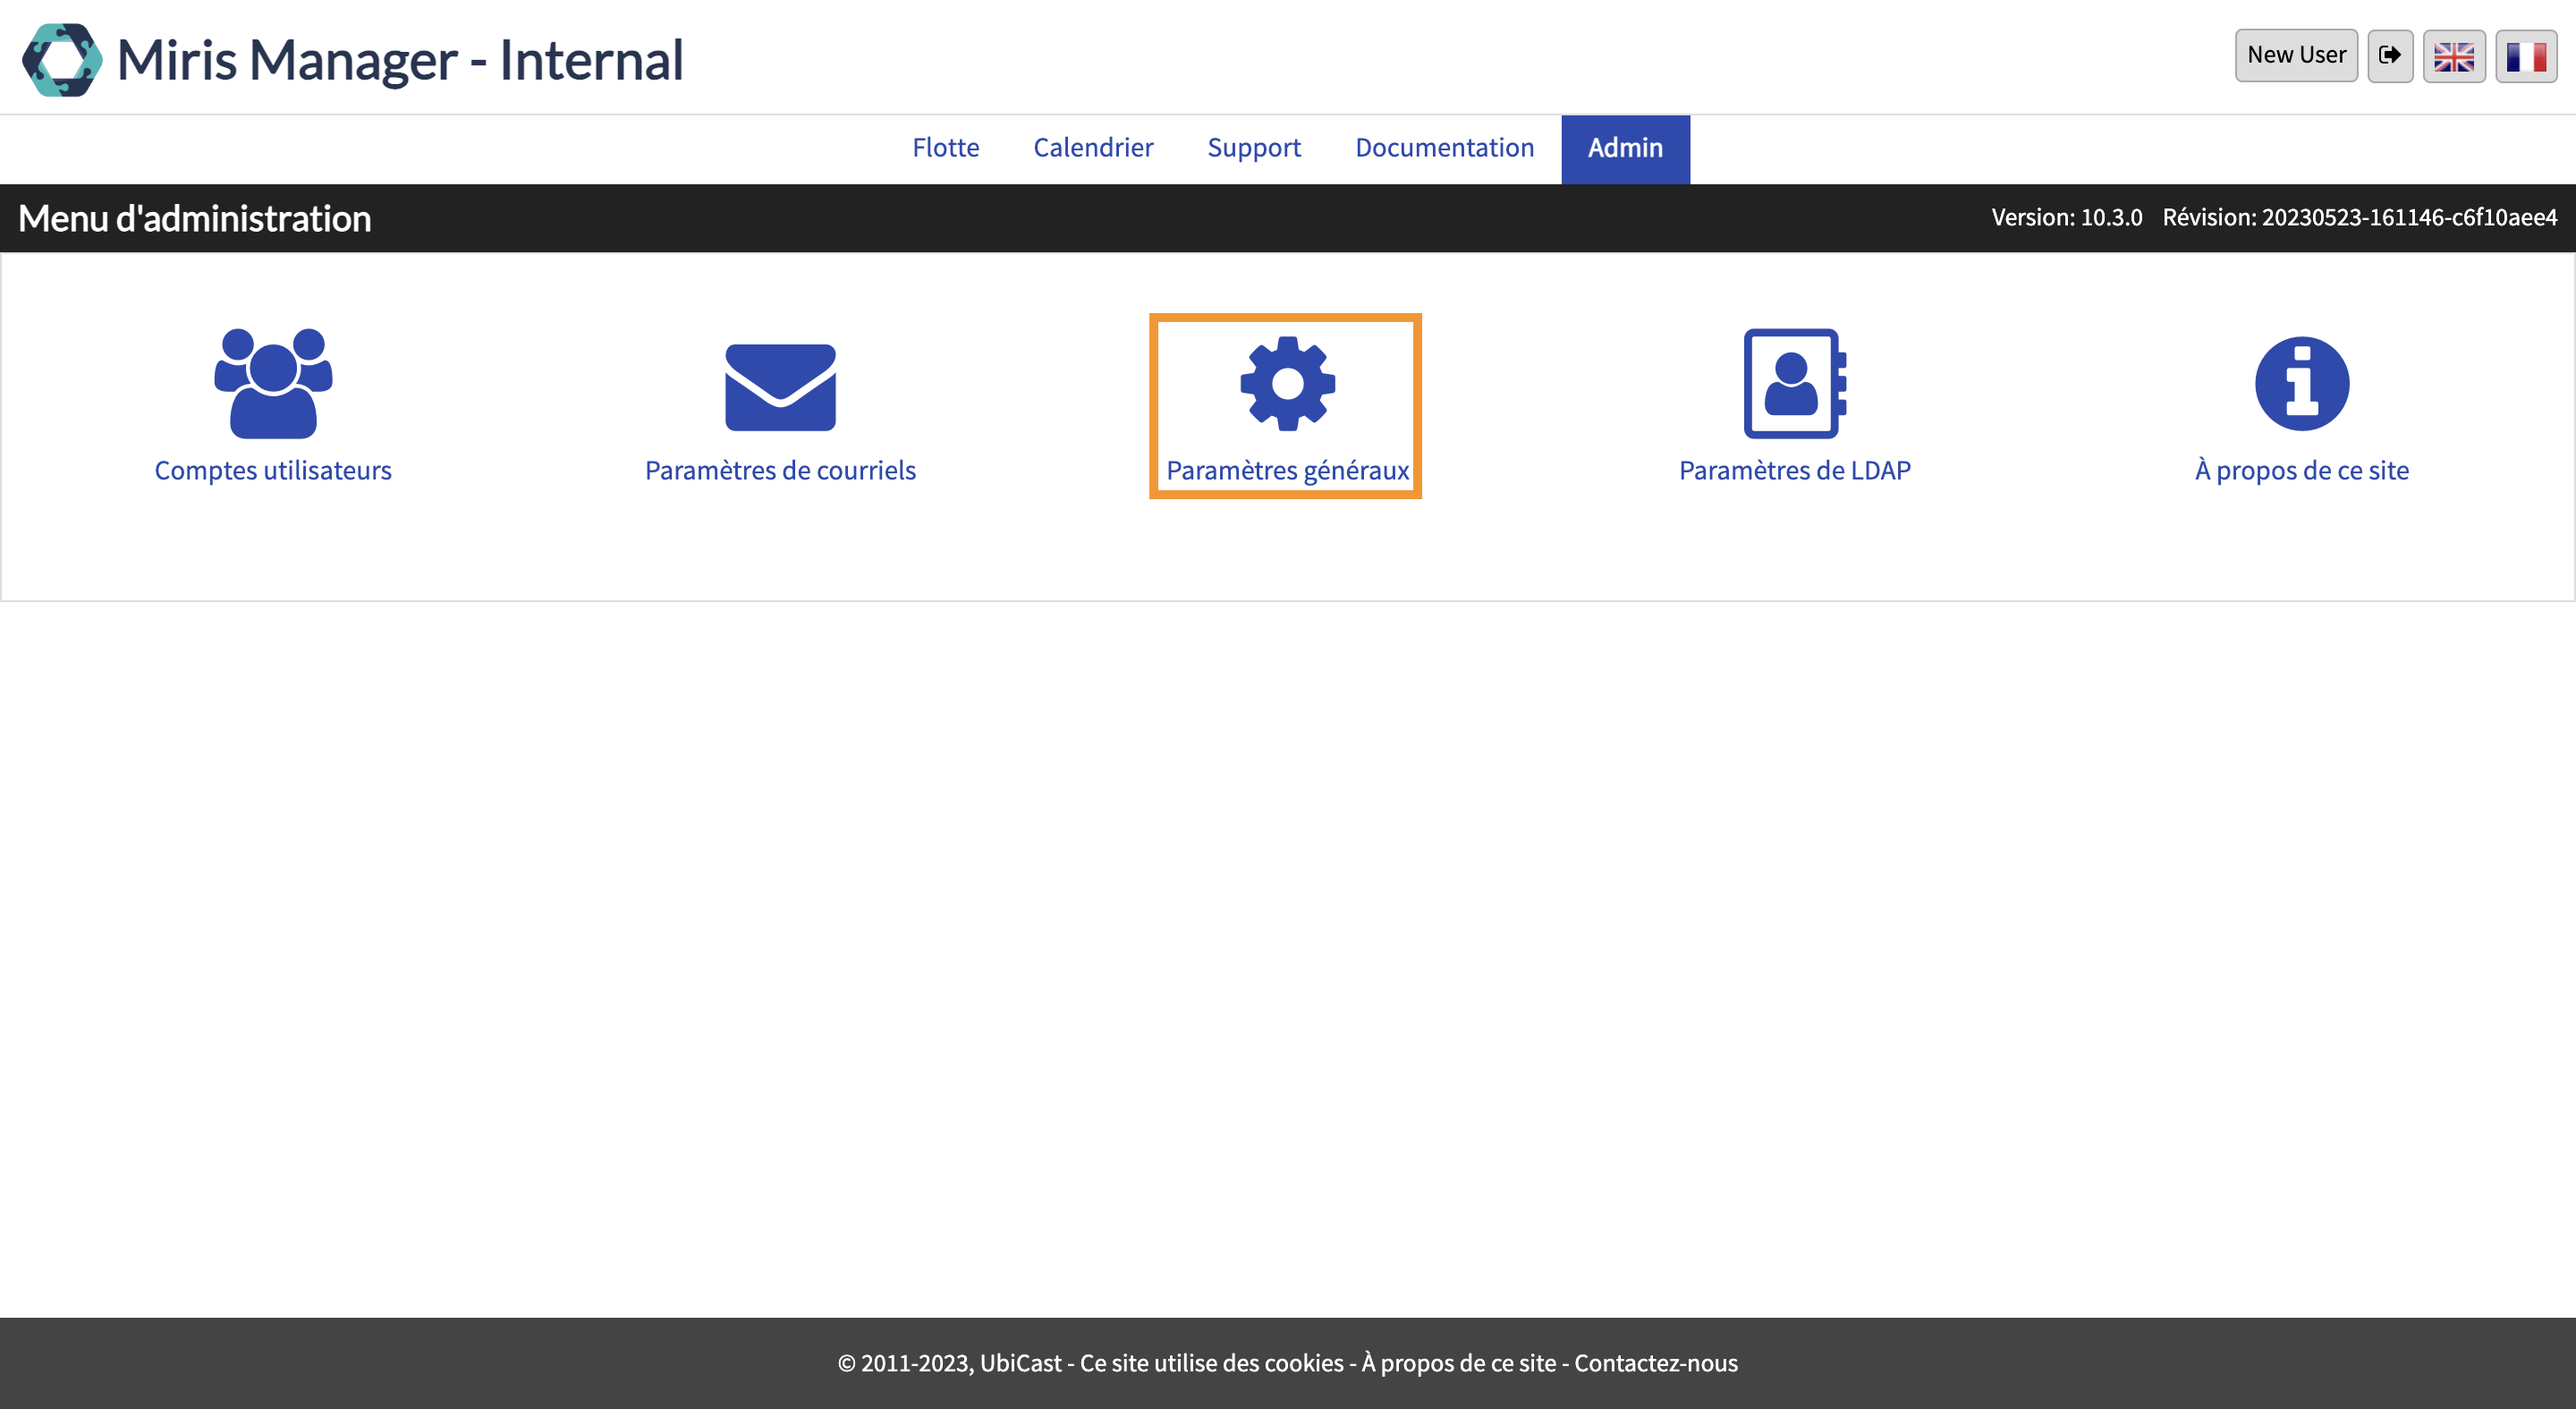This screenshot has height=1409, width=2576.
Task: Click the Miris Manager hexagon logo
Action: (62, 60)
